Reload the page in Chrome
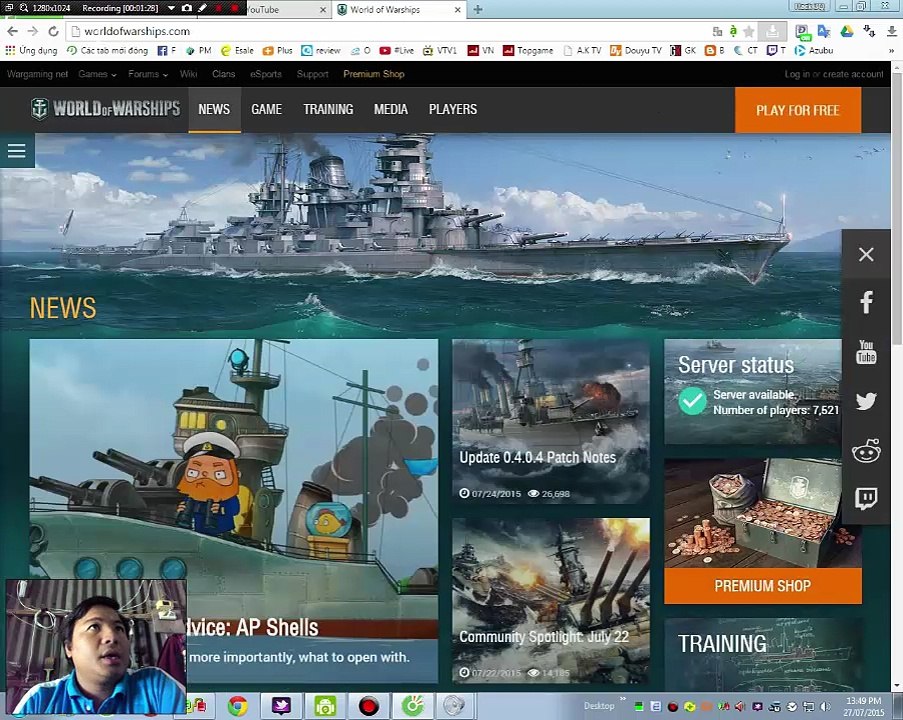The image size is (903, 720). (54, 31)
